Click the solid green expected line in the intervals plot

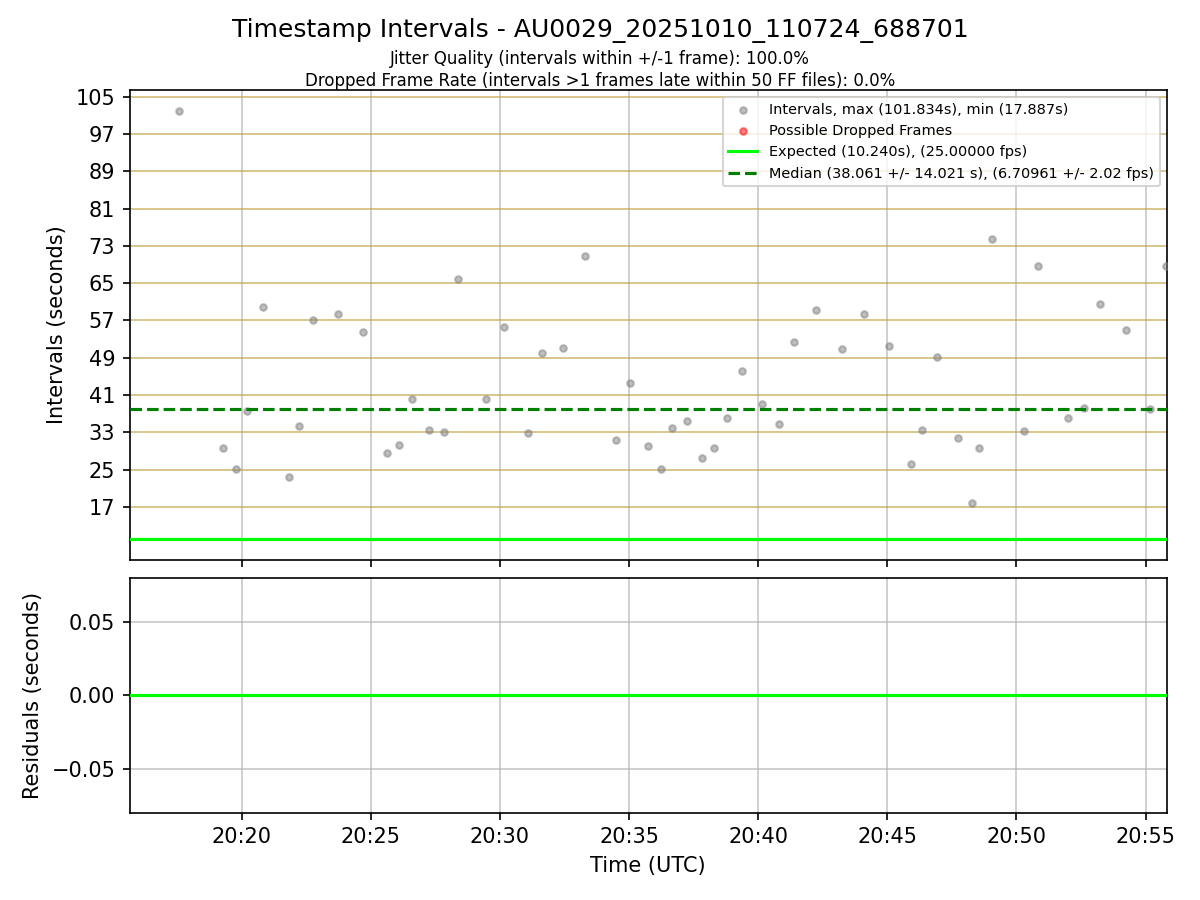coord(648,539)
